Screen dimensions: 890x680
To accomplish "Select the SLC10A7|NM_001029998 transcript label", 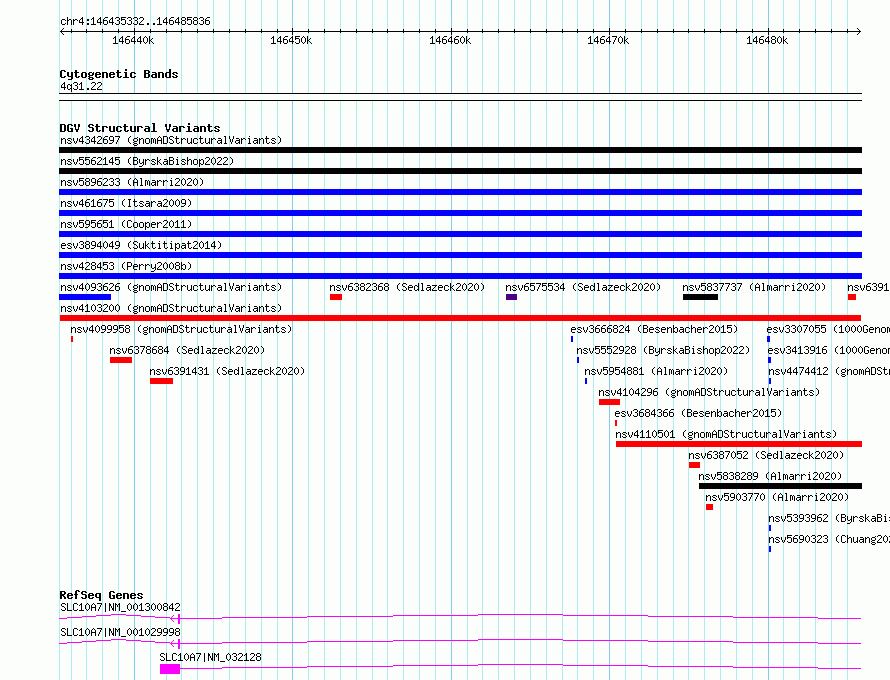I will tap(120, 632).
